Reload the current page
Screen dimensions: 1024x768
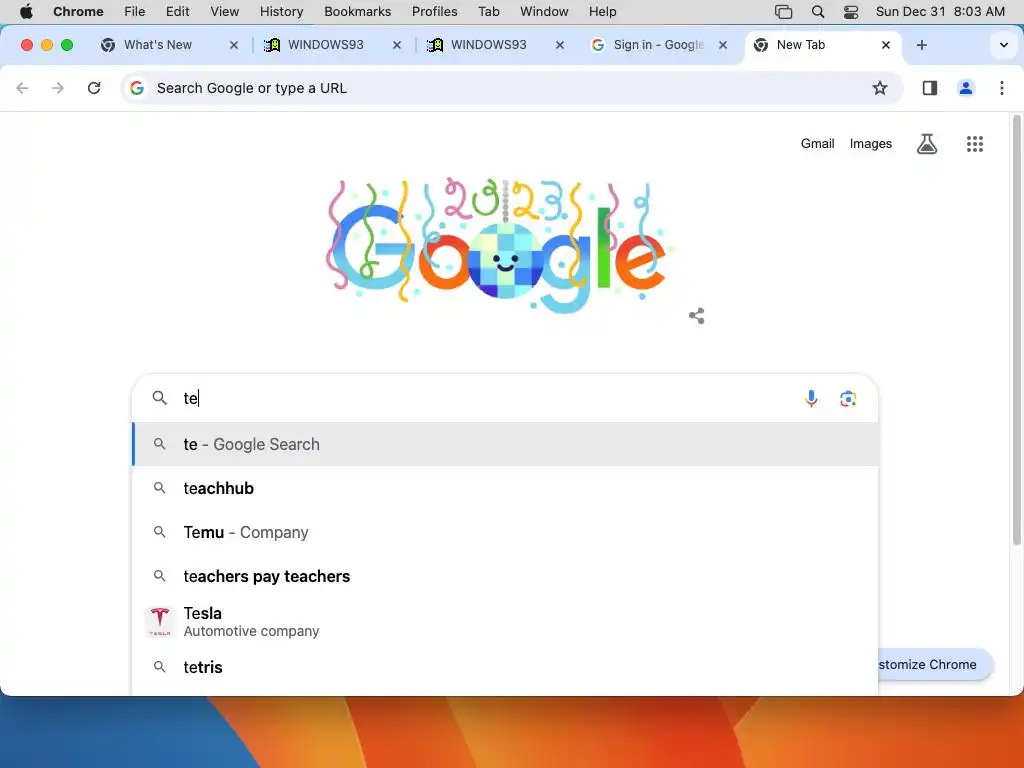(94, 88)
